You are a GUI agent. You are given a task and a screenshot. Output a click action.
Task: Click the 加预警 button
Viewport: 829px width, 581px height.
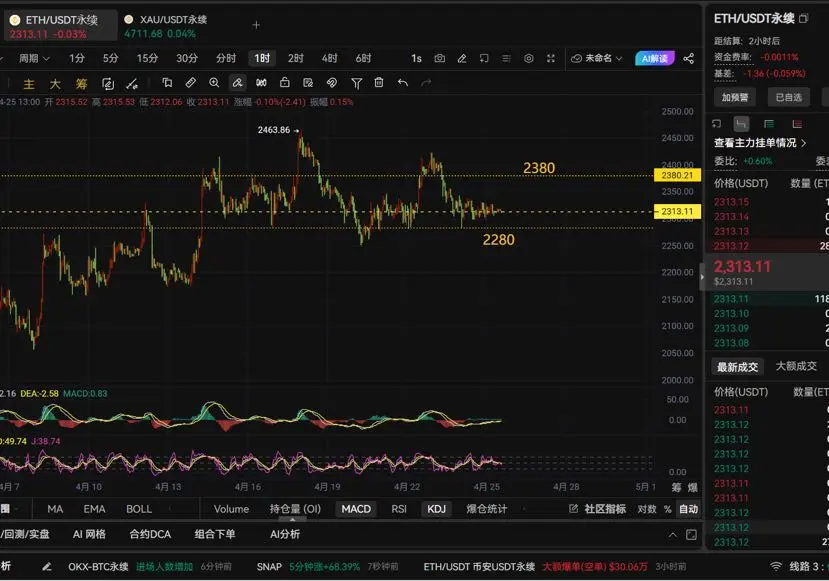(x=735, y=97)
